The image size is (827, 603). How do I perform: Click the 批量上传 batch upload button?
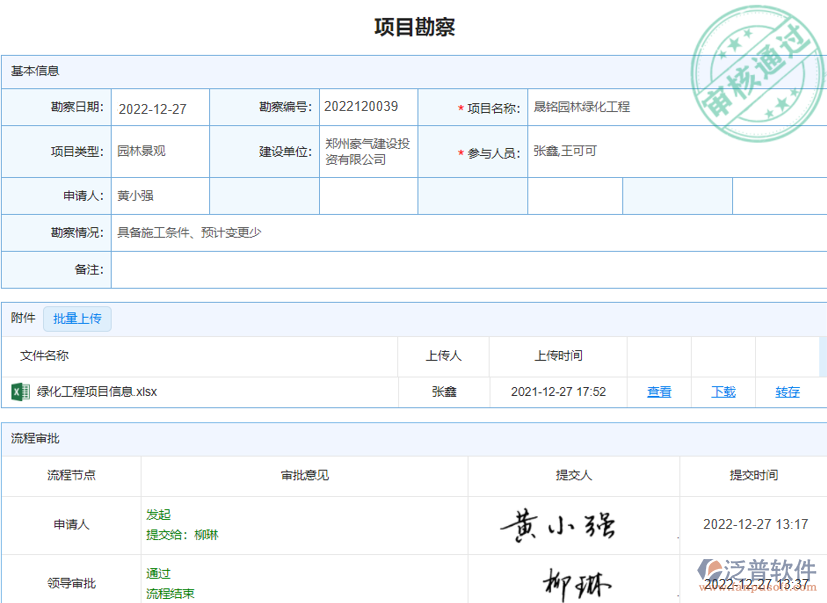pyautogui.click(x=77, y=319)
